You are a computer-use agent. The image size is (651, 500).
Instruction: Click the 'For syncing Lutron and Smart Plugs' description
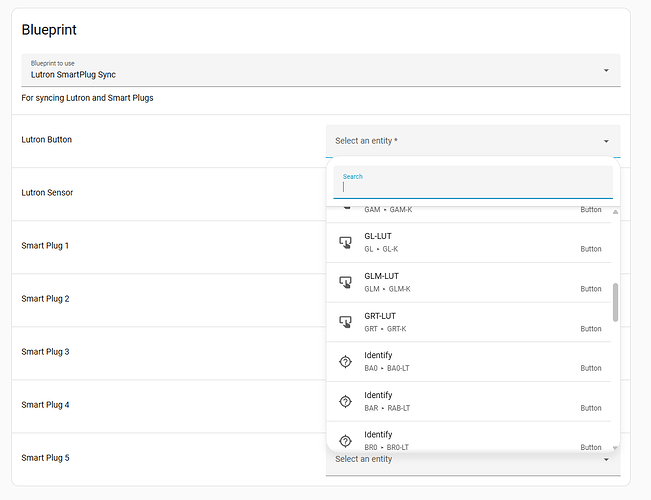(87, 98)
